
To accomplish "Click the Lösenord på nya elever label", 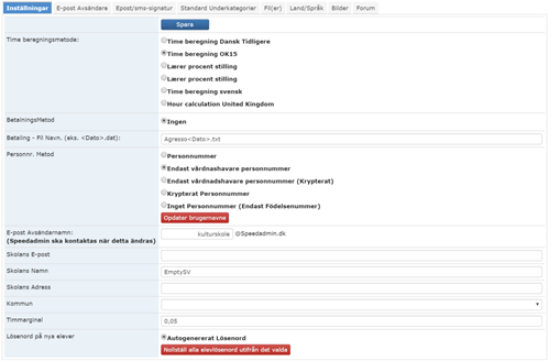I will pyautogui.click(x=40, y=336).
